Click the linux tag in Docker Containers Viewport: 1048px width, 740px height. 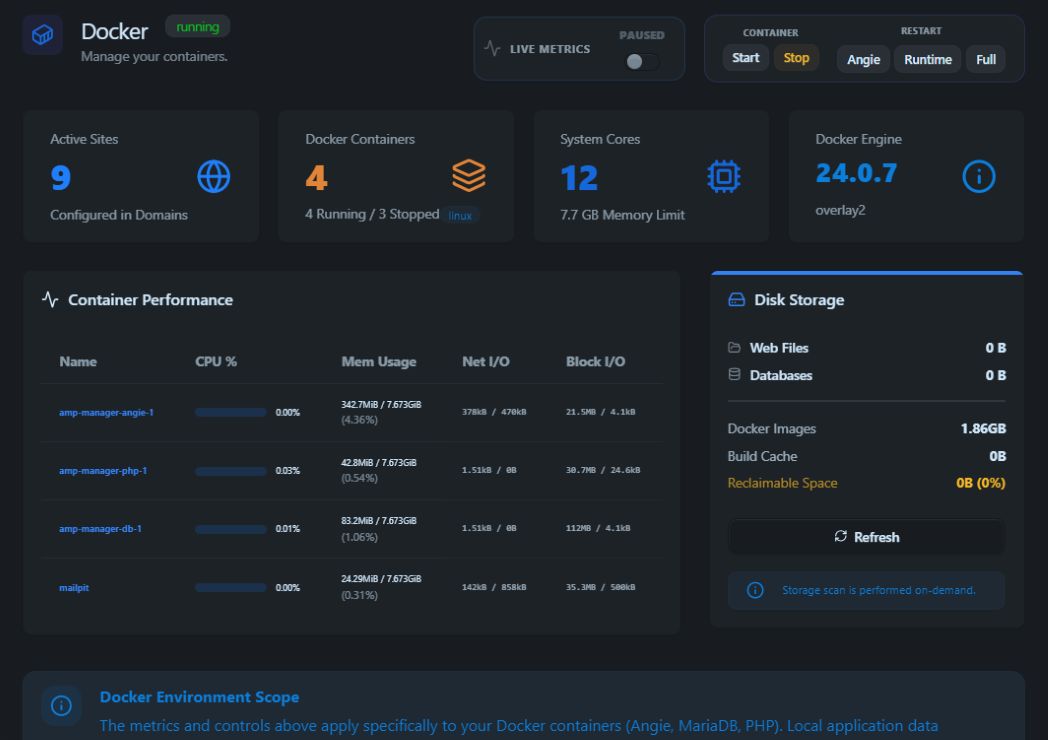pyautogui.click(x=460, y=215)
